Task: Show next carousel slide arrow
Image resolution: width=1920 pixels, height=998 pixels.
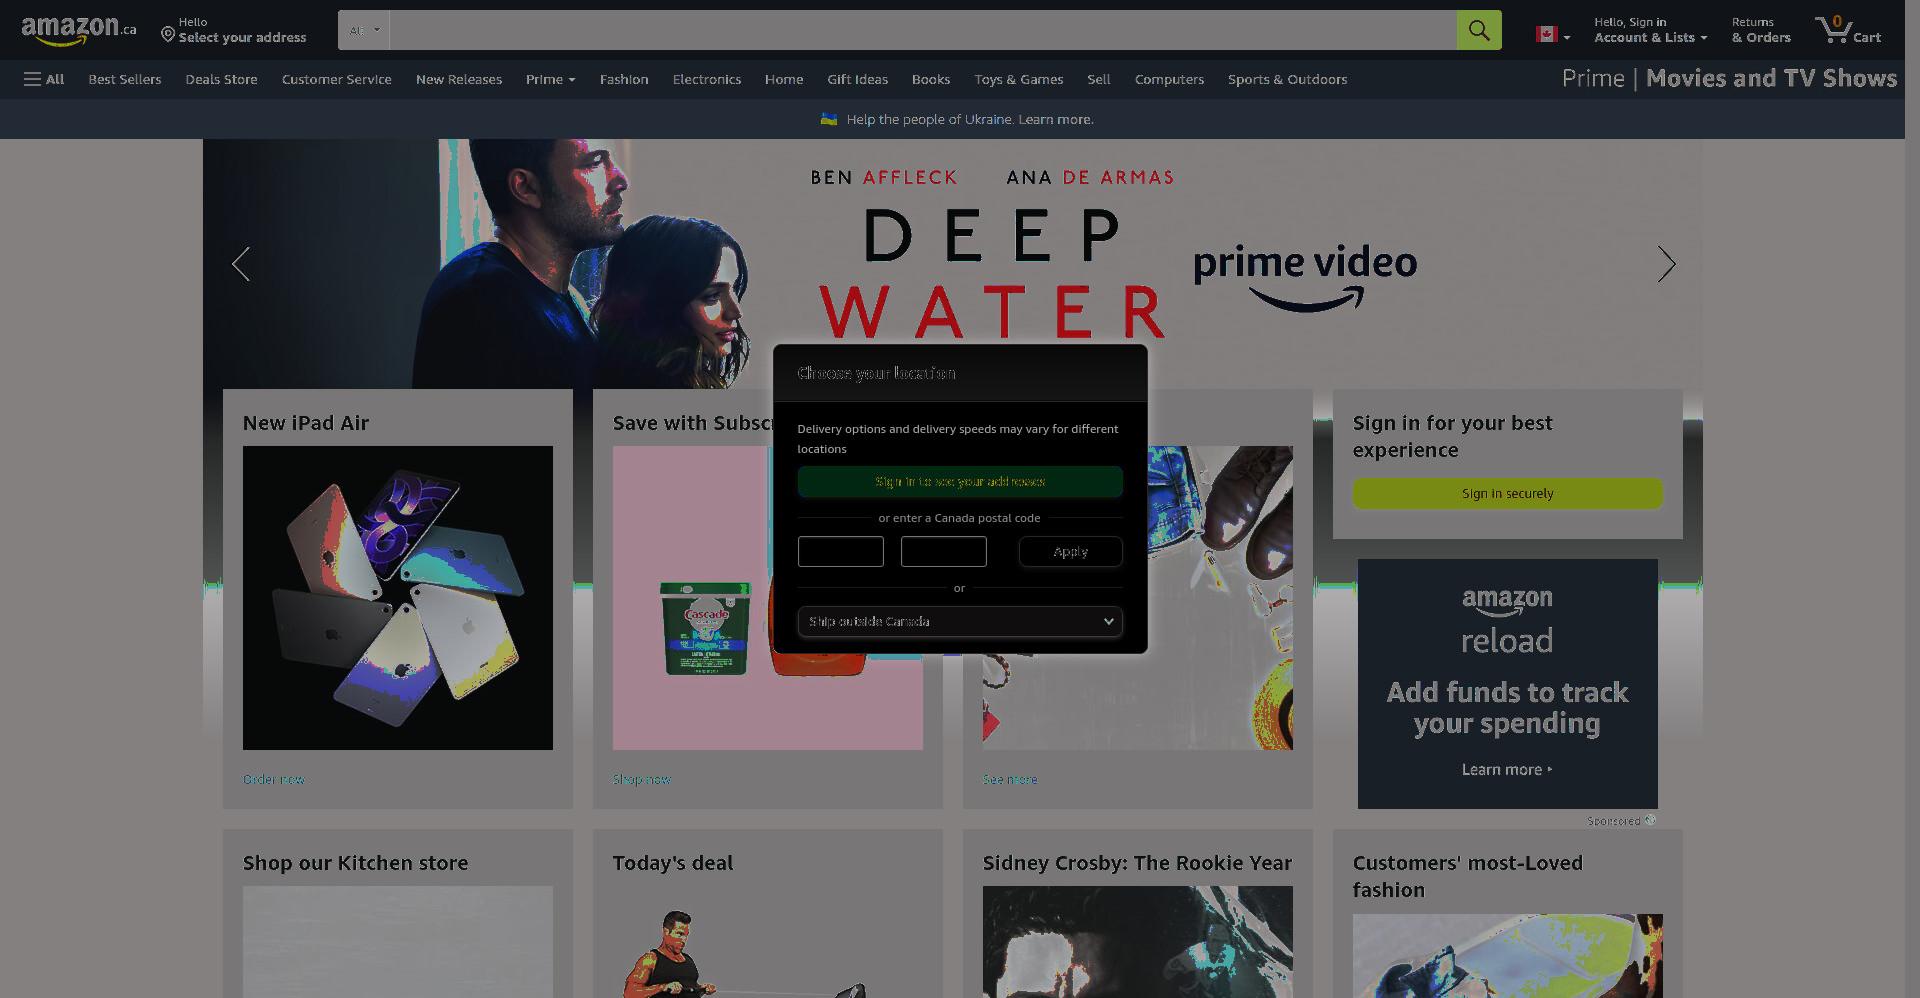Action: pos(1665,264)
